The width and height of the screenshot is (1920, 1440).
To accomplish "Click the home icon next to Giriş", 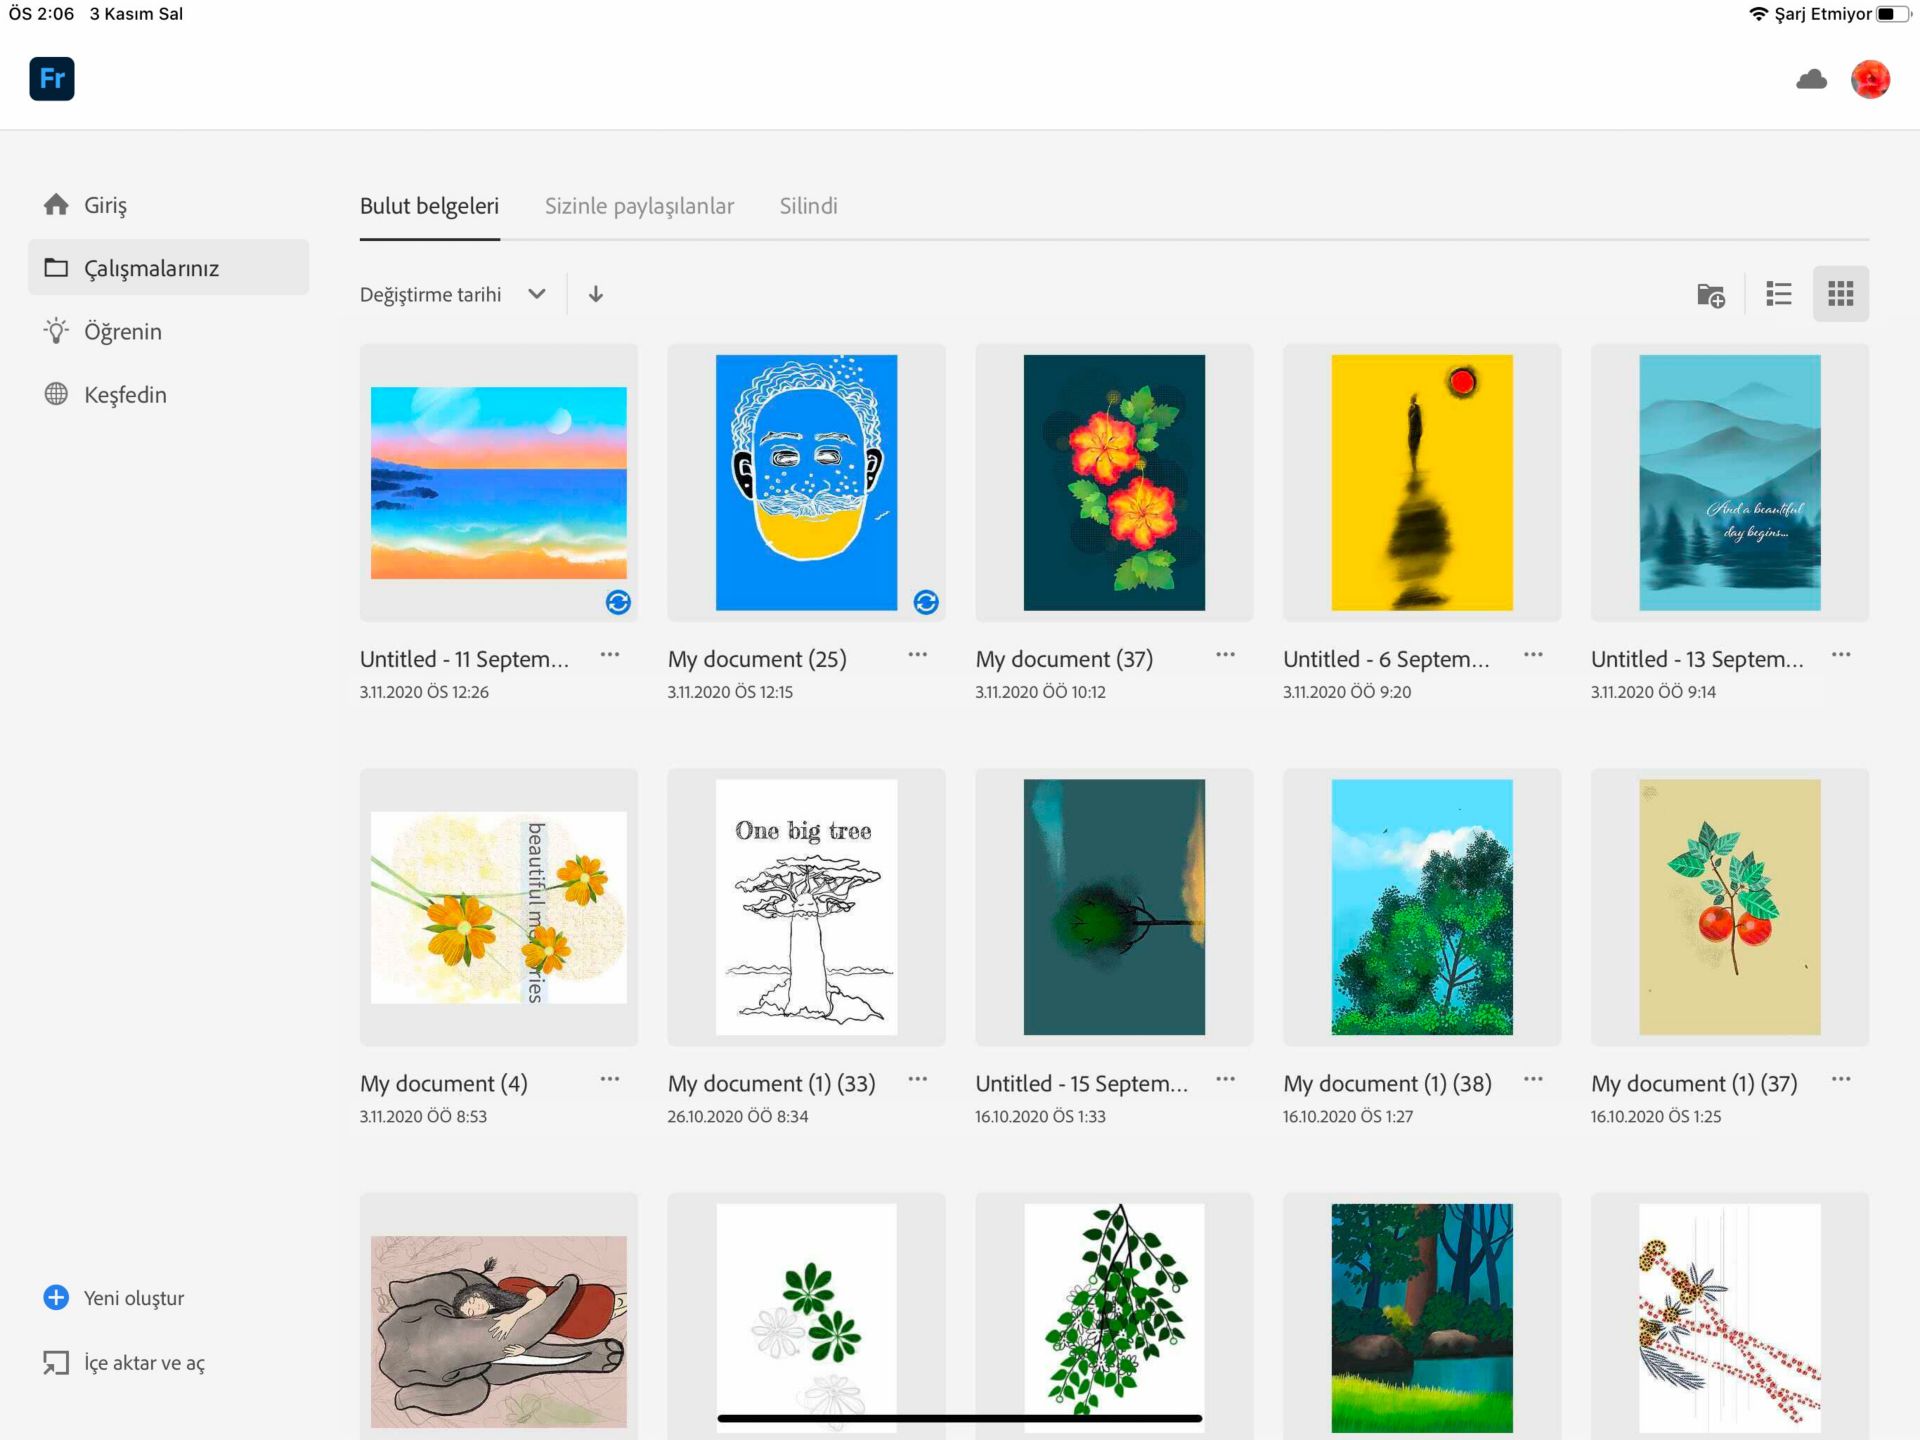I will (x=56, y=205).
